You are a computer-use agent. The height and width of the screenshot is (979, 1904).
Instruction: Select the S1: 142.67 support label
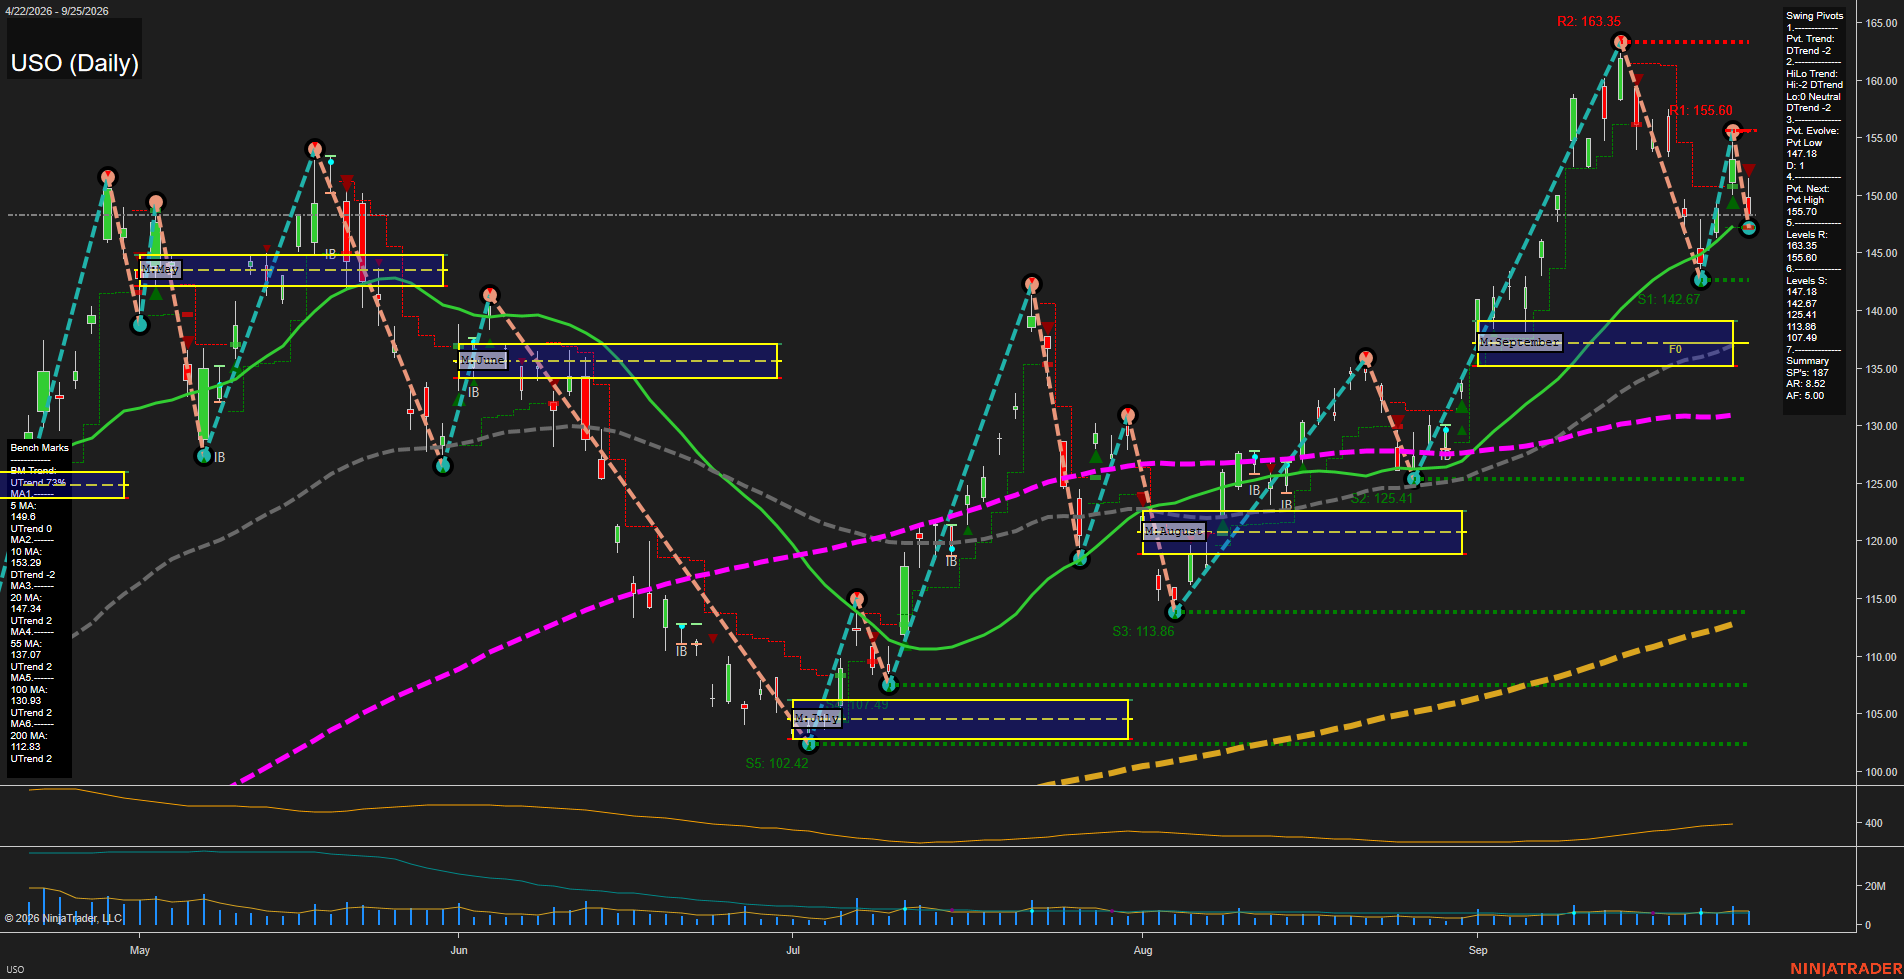point(1669,299)
